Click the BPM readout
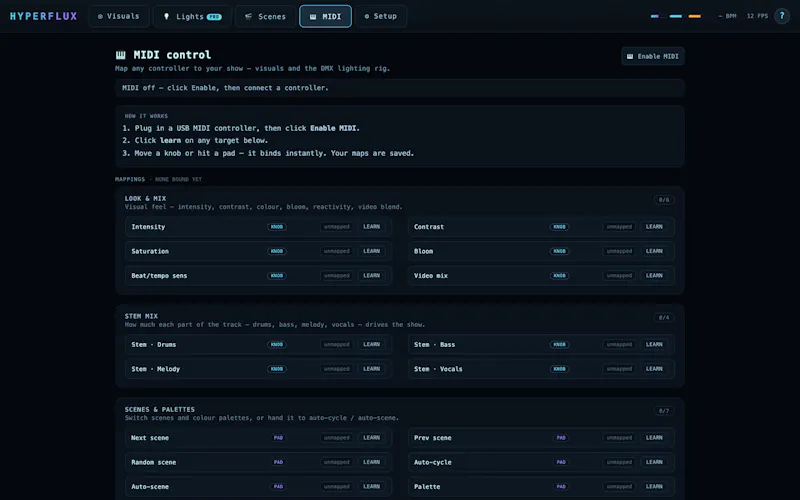800x500 pixels. pos(727,16)
